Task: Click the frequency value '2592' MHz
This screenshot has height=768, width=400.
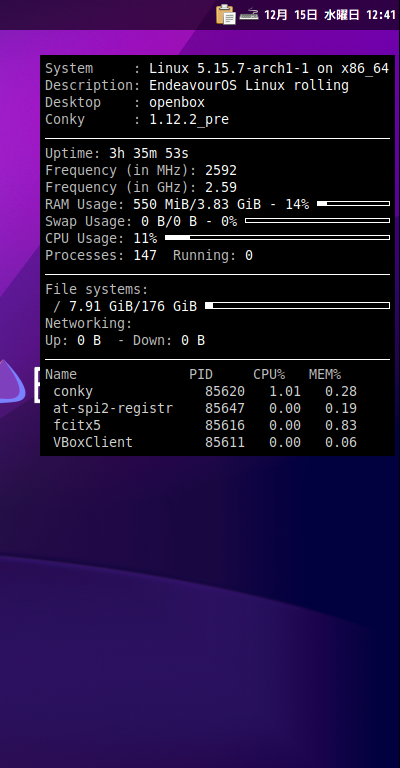Action: tap(221, 170)
